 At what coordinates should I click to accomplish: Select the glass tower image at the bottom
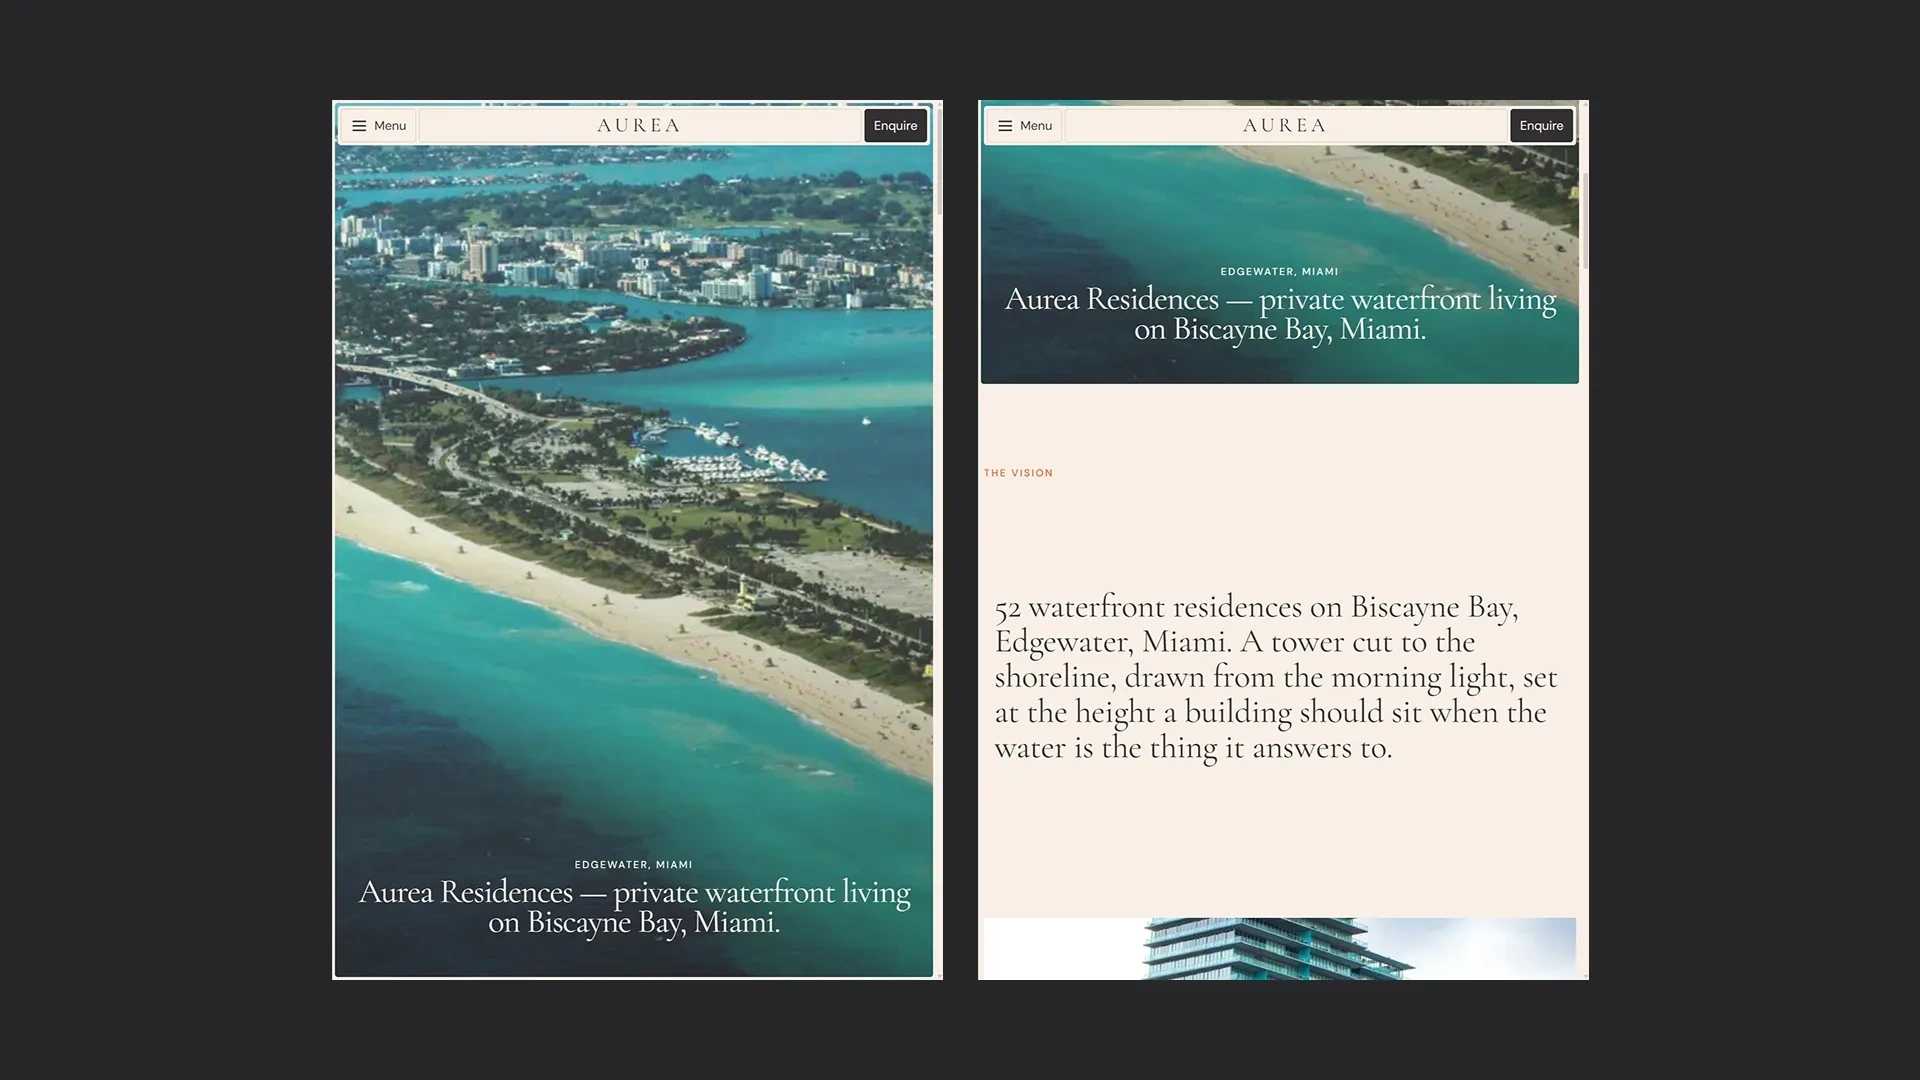pyautogui.click(x=1280, y=948)
